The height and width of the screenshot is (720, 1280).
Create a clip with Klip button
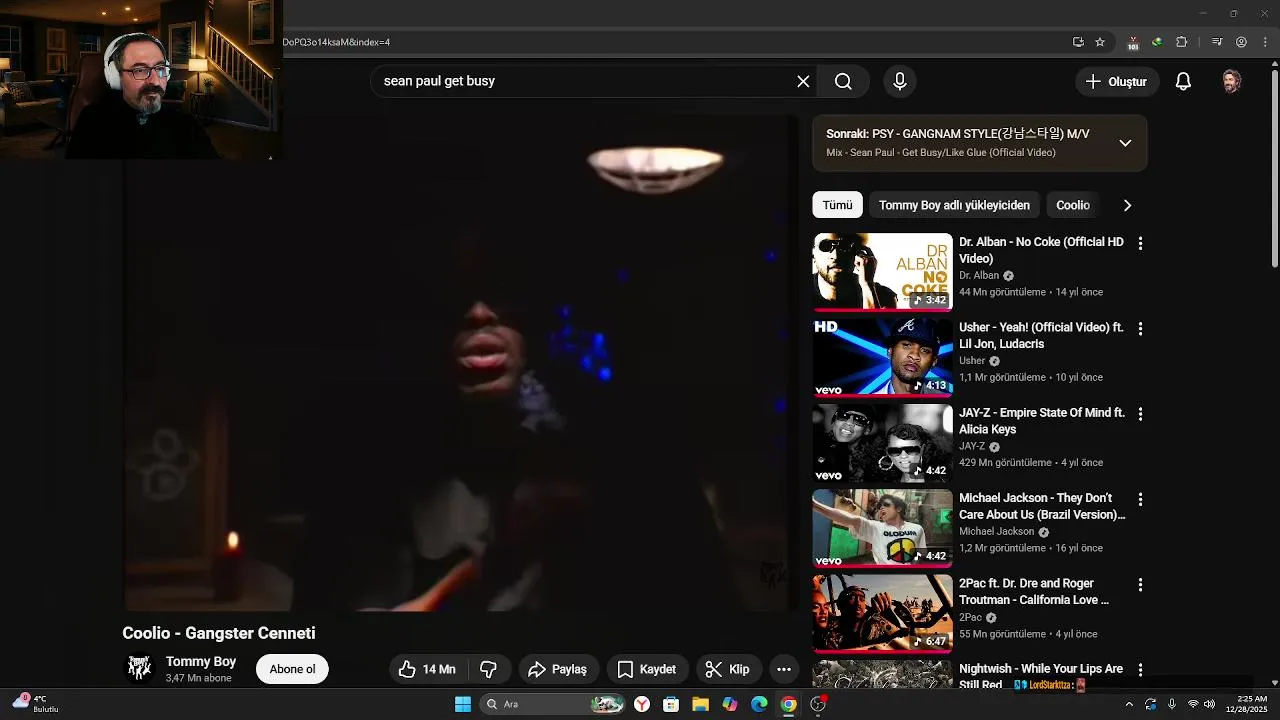[x=728, y=669]
